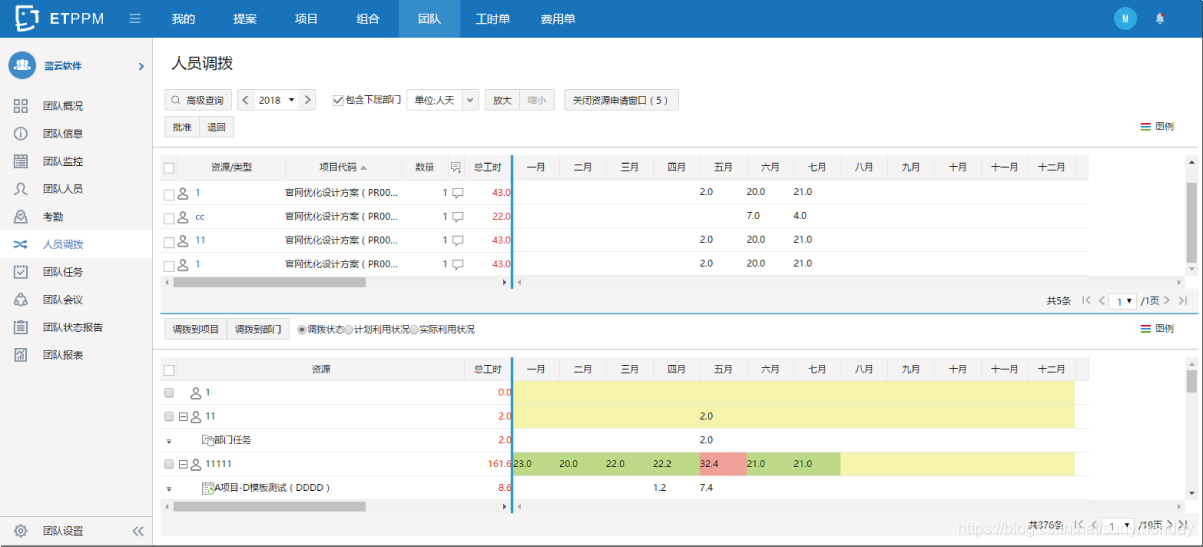
Task: Open the notification bell
Action: (x=1160, y=18)
